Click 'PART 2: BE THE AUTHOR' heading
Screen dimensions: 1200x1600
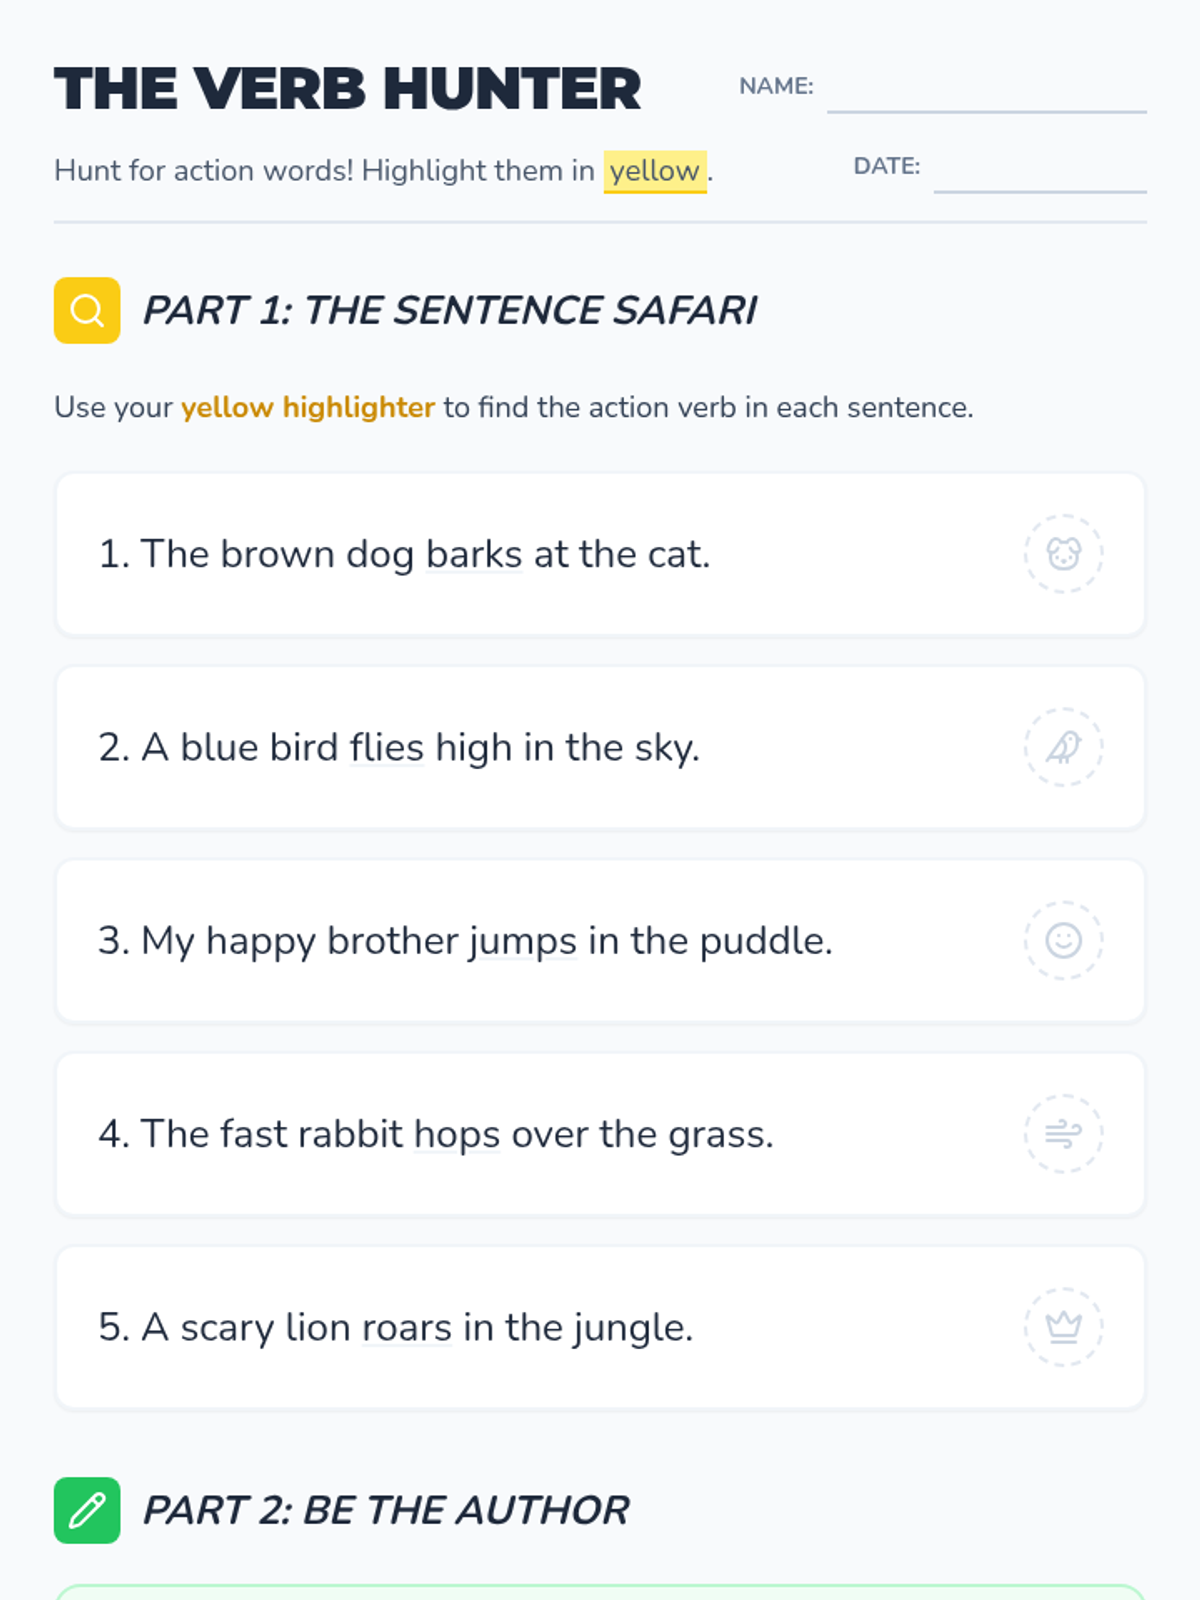point(386,1510)
